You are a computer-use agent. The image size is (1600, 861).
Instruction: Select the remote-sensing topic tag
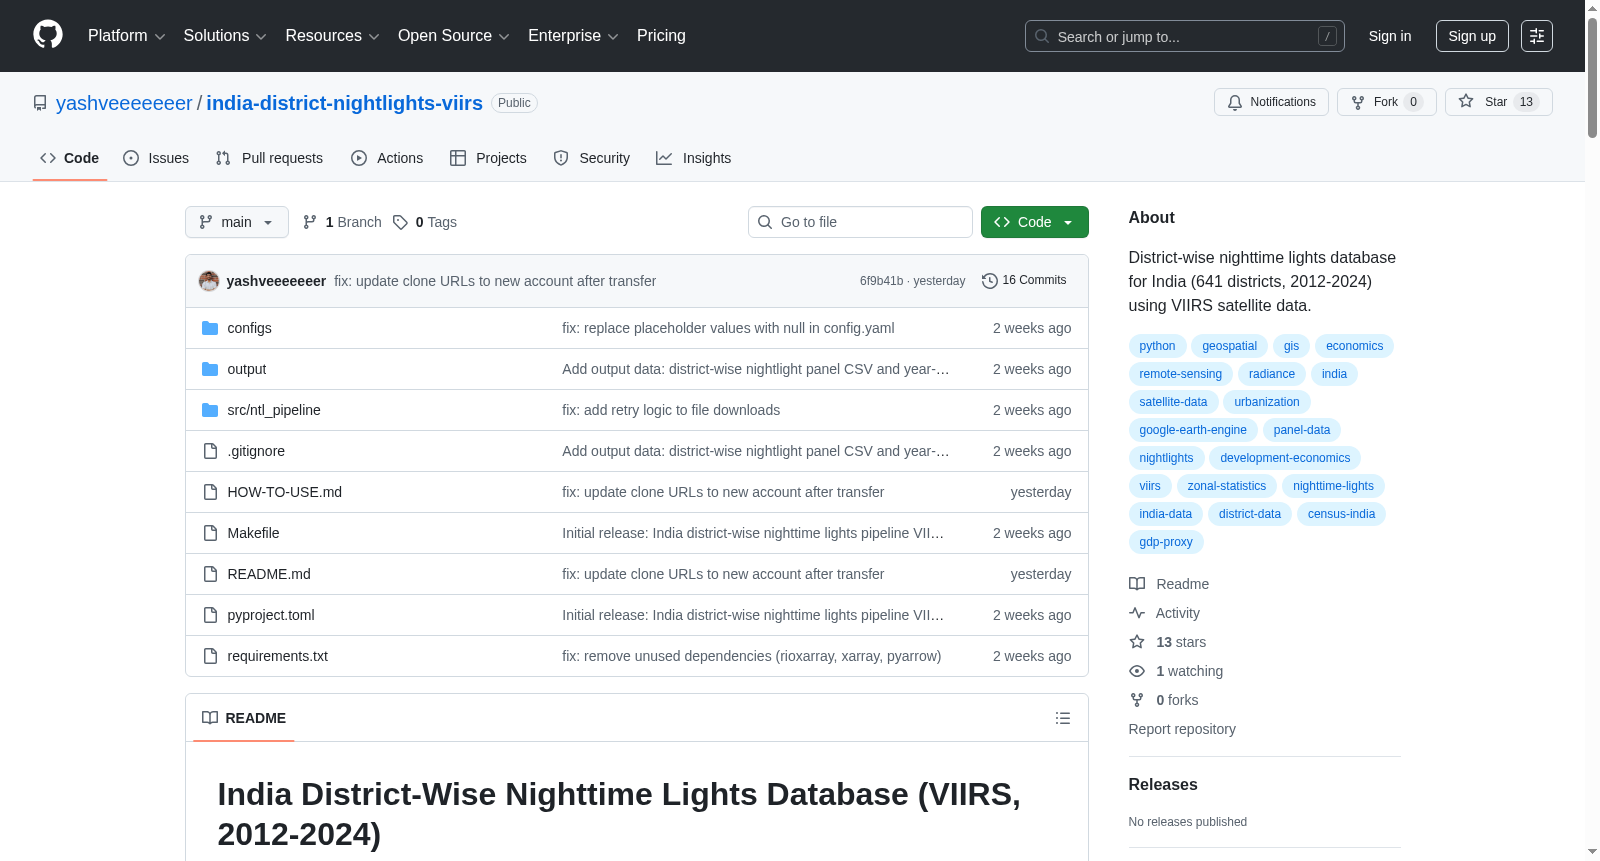click(x=1180, y=374)
